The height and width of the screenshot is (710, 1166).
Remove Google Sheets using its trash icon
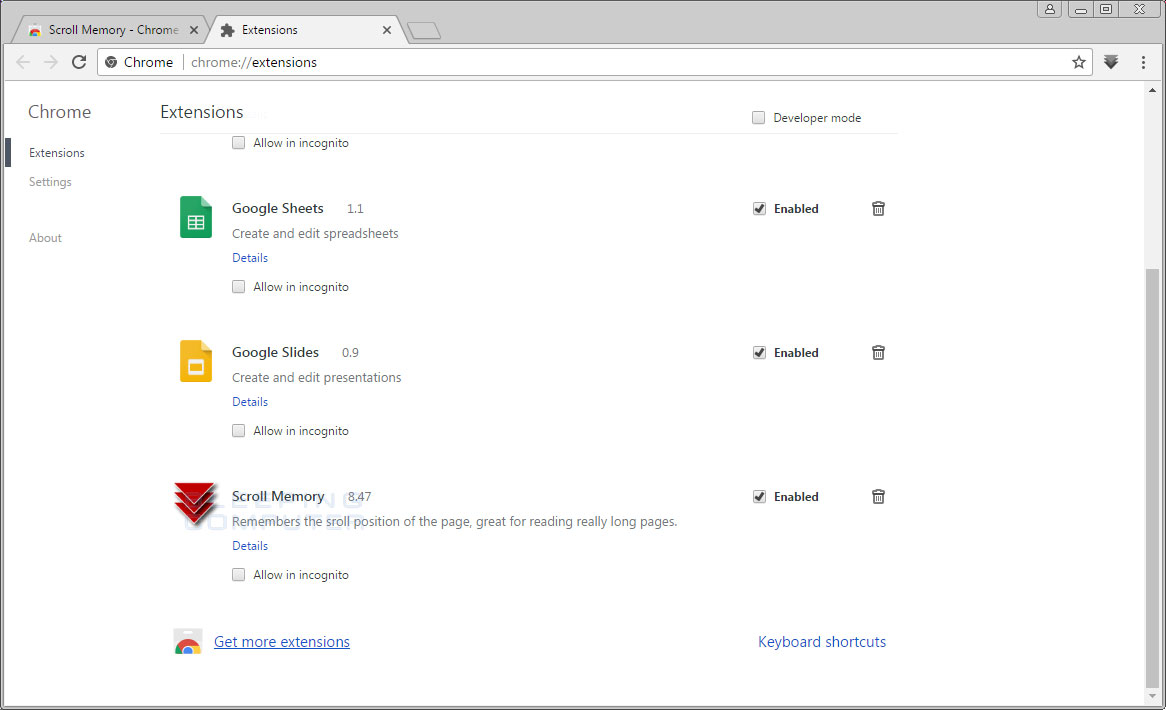878,208
